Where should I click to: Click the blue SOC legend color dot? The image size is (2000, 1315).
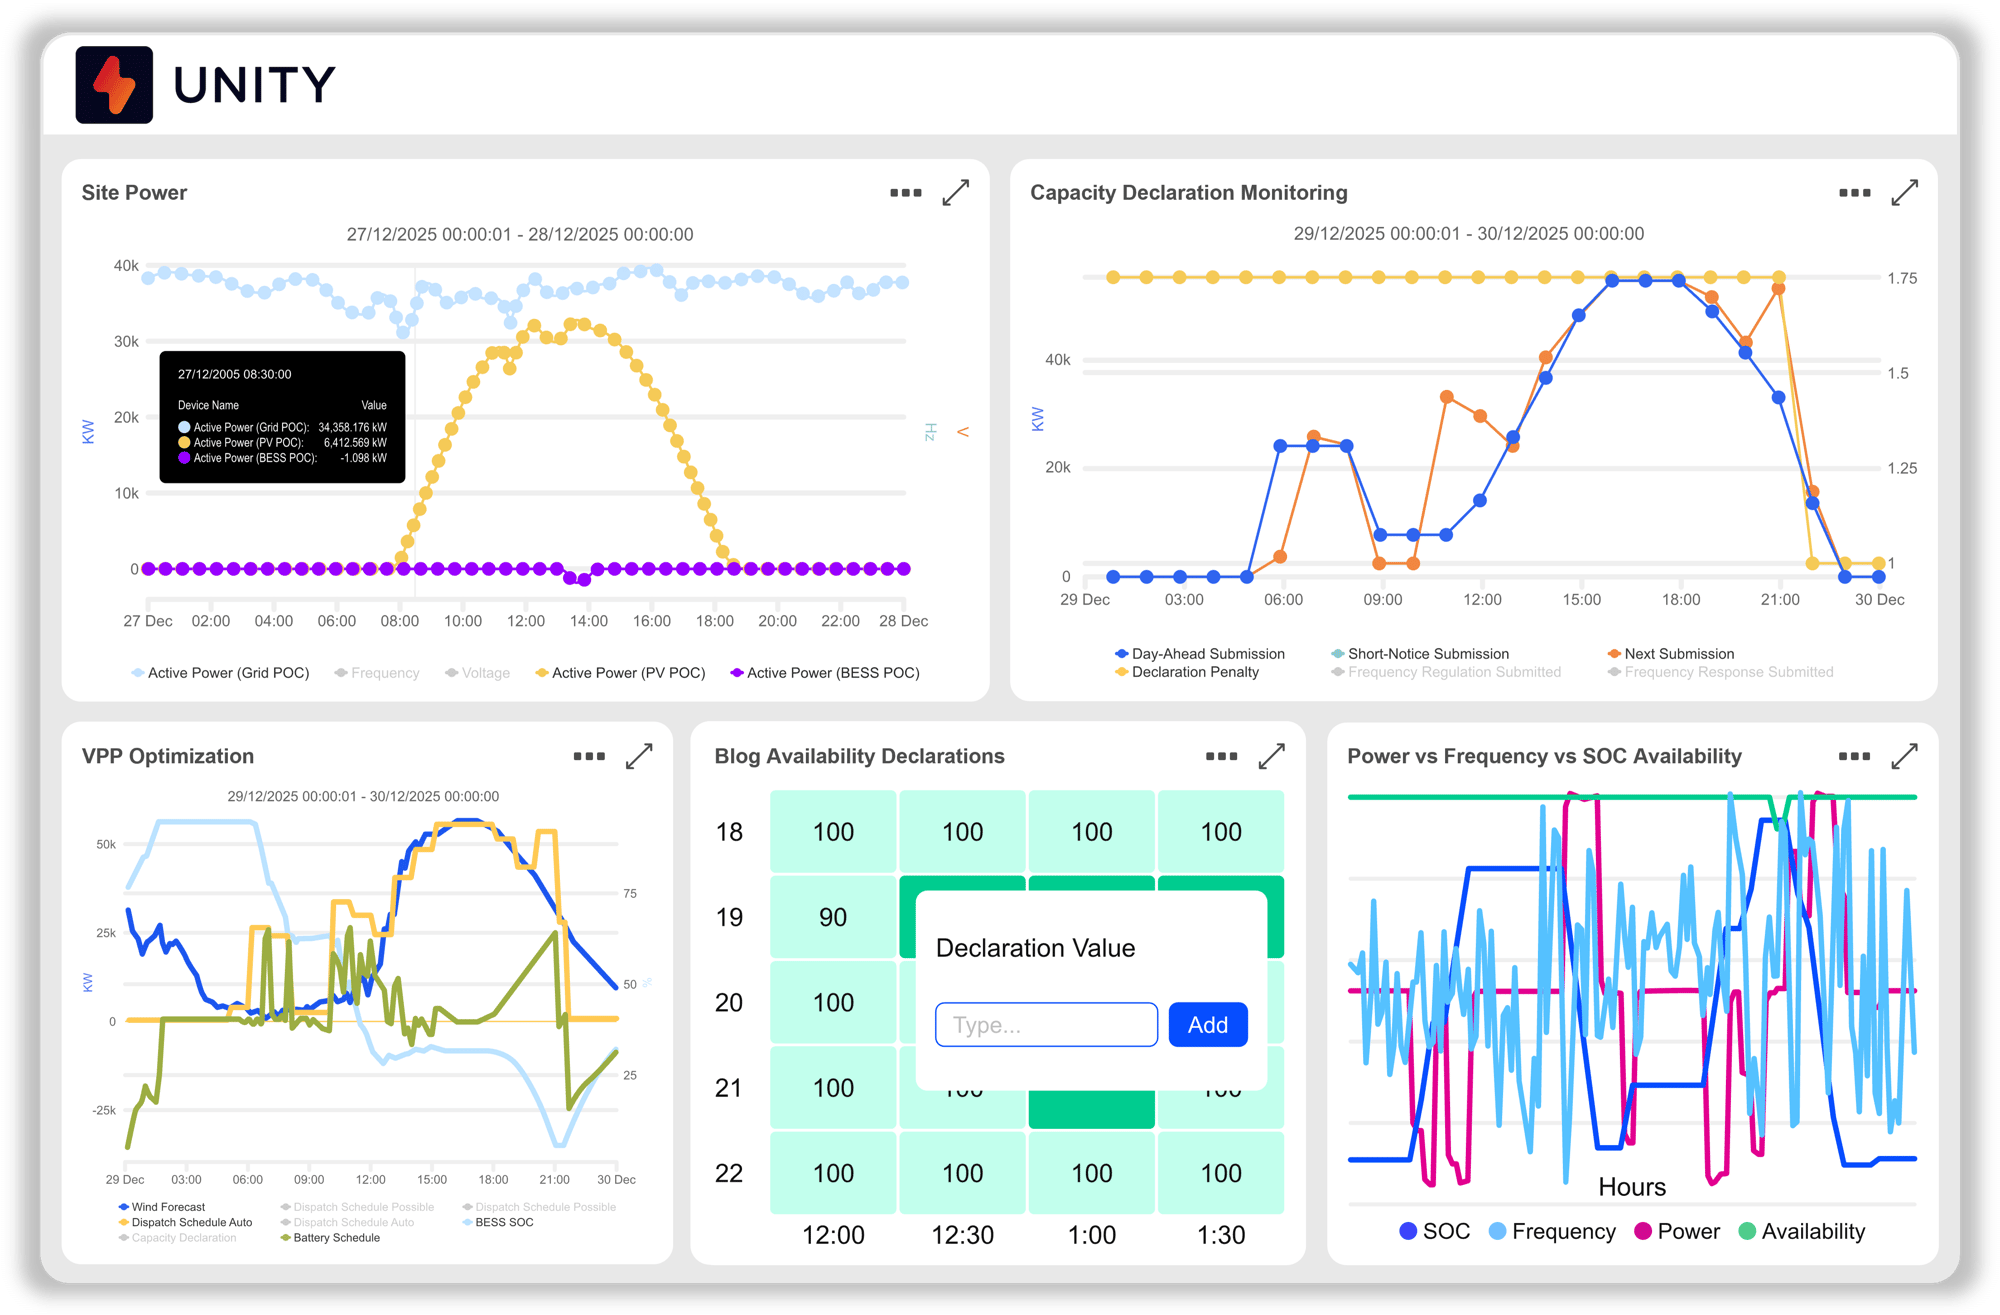pyautogui.click(x=1406, y=1231)
